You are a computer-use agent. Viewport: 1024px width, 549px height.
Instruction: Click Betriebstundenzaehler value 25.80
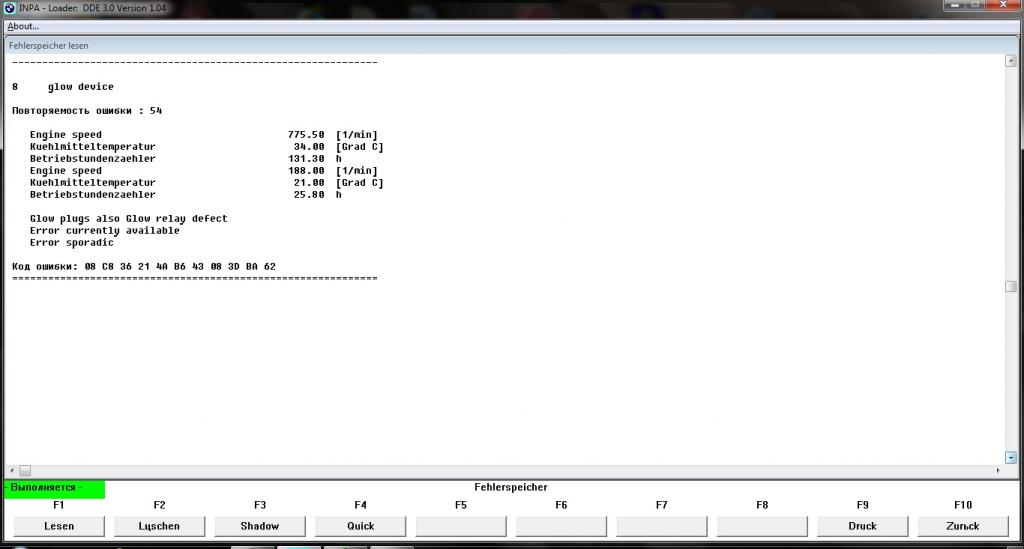(x=309, y=195)
